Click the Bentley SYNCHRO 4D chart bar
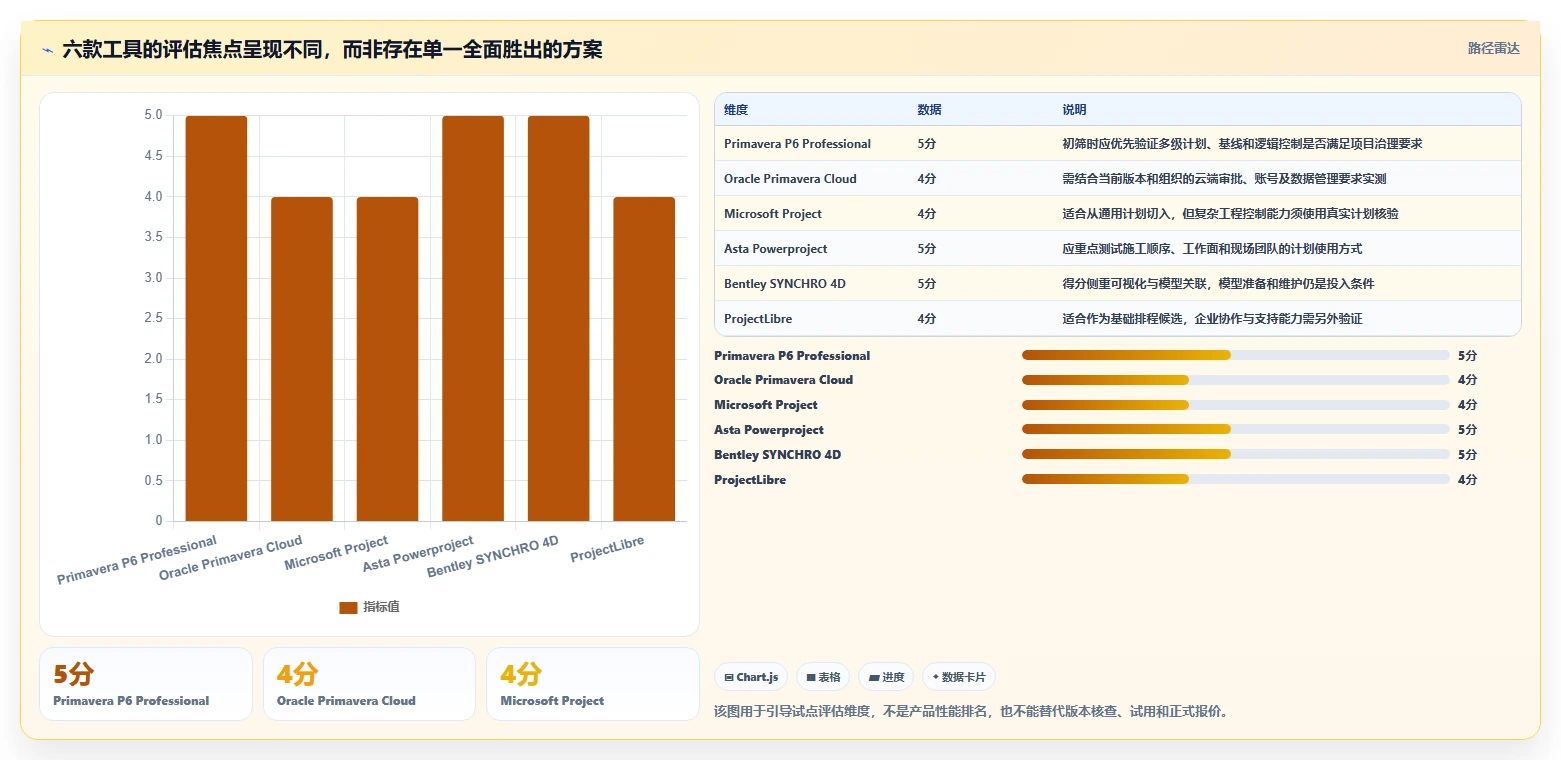Viewport: 1561px width, 760px height. 559,318
